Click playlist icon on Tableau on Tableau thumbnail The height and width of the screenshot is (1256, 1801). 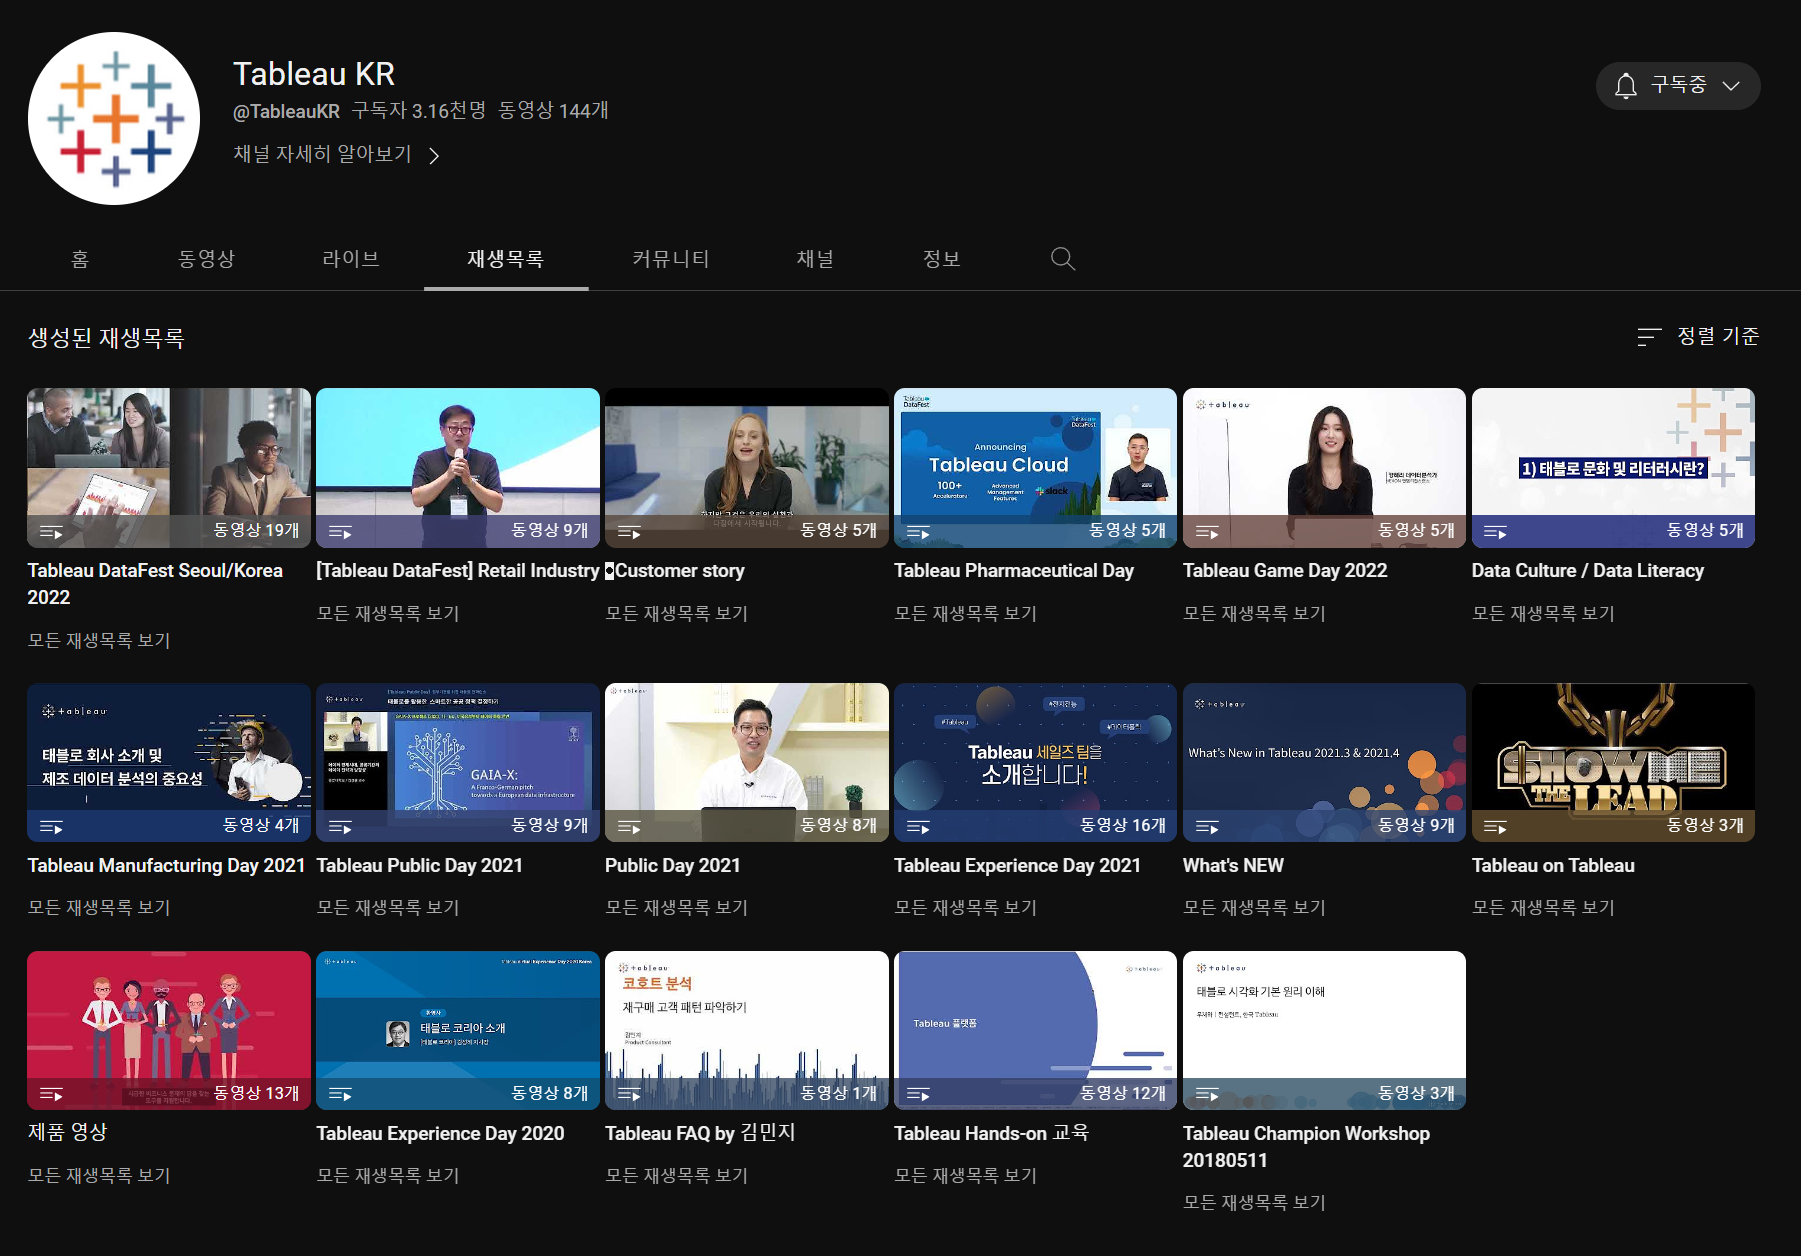(x=1496, y=827)
